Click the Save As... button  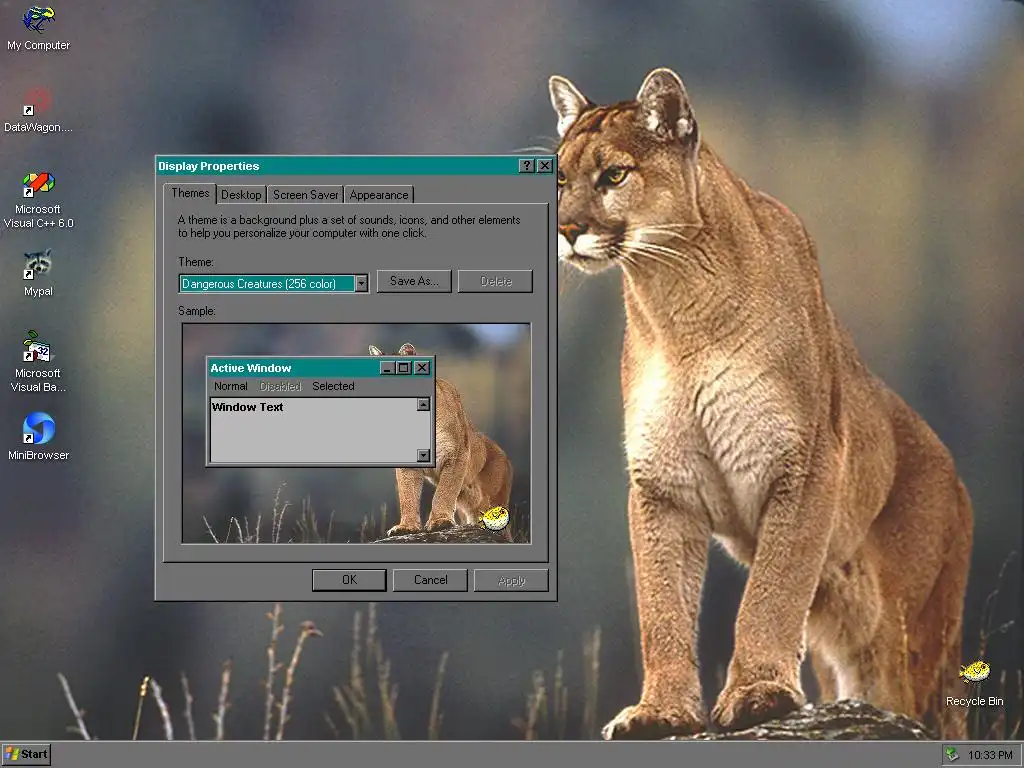[x=414, y=281]
